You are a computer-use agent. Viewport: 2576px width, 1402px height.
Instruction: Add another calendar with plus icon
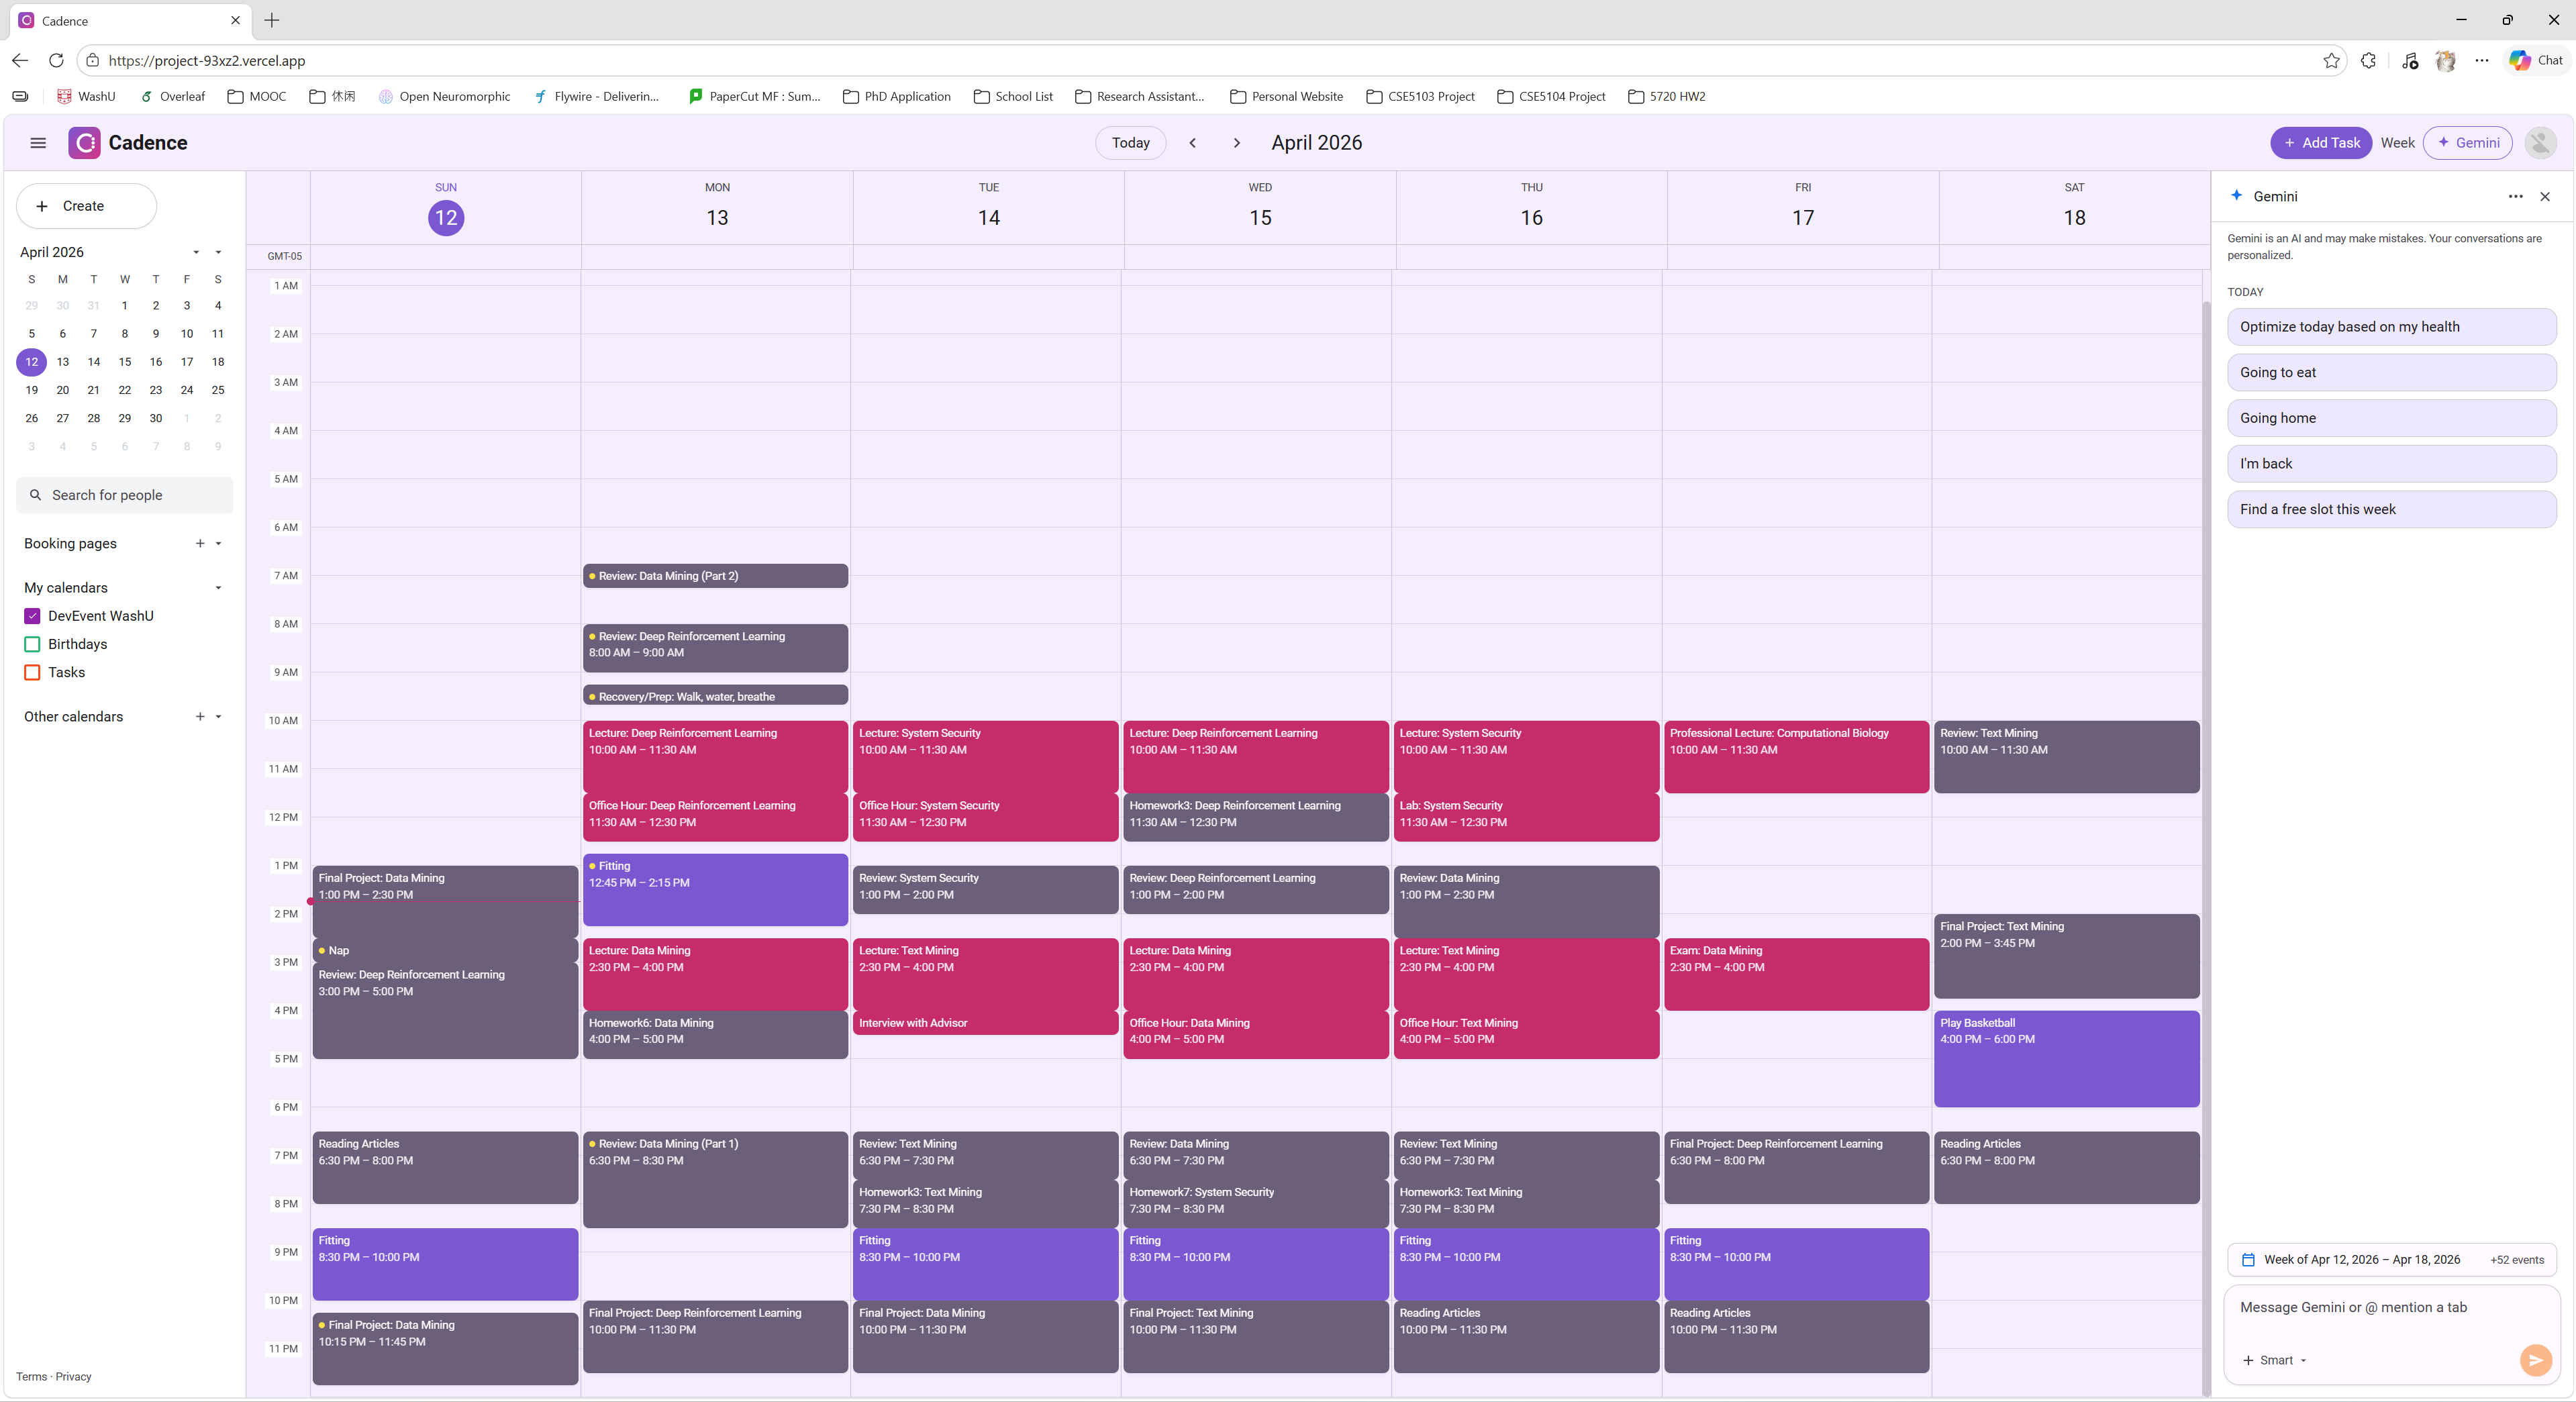[x=200, y=716]
